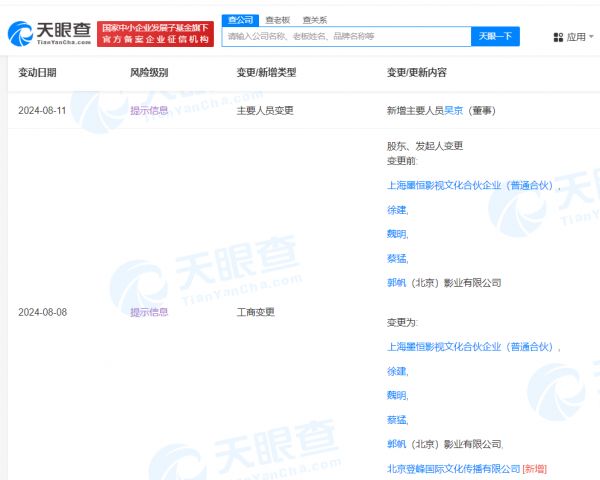Image resolution: width=600 pixels, height=480 pixels.
Task: Open 北京登峰国际文化传播有限公司 link
Action: [453, 469]
